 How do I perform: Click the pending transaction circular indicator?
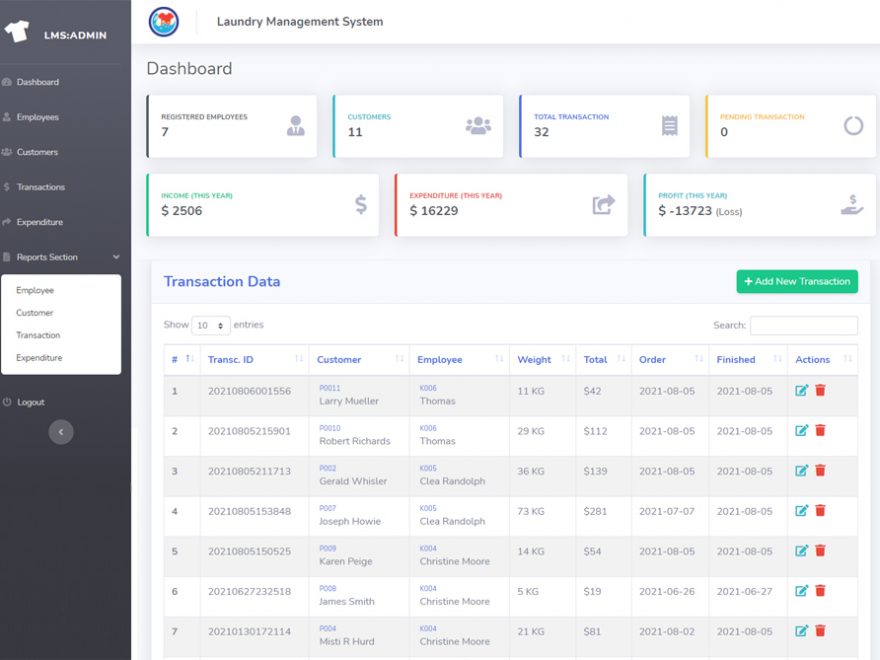pos(852,126)
